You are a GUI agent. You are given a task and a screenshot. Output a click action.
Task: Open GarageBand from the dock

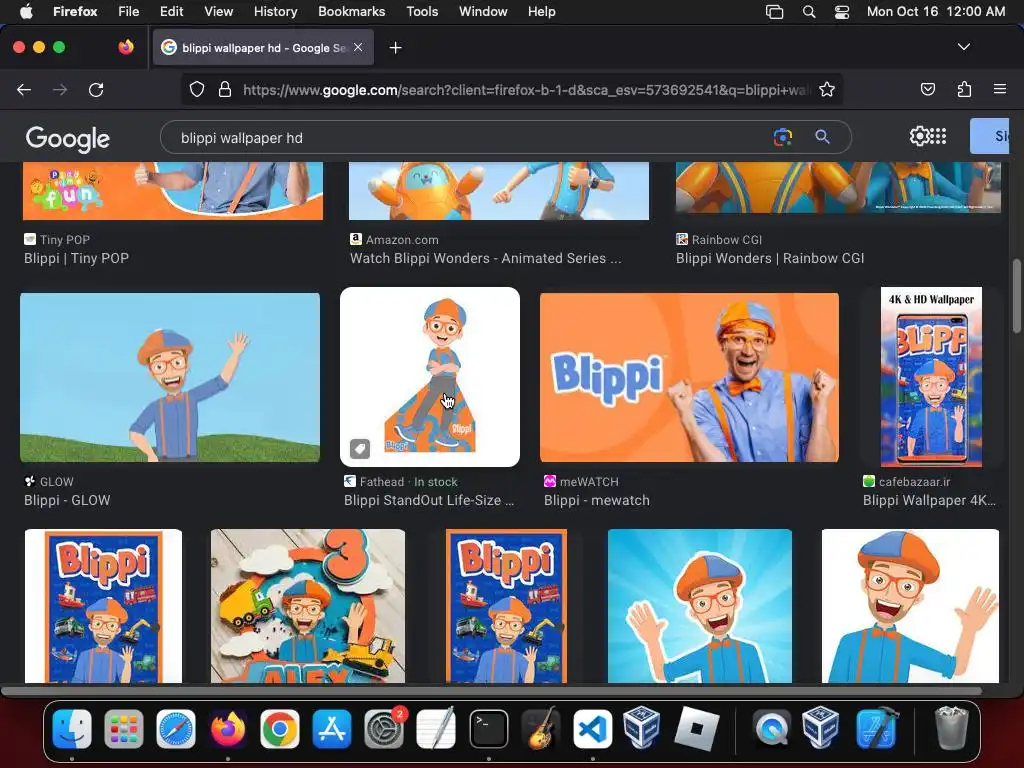(541, 728)
